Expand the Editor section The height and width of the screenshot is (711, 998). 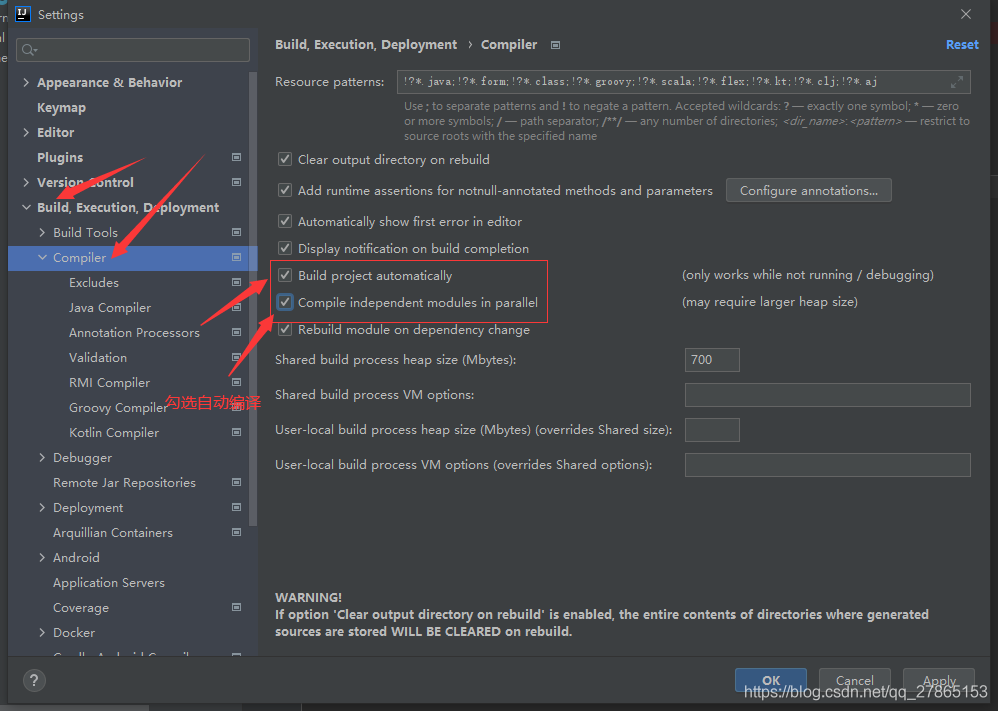(26, 132)
